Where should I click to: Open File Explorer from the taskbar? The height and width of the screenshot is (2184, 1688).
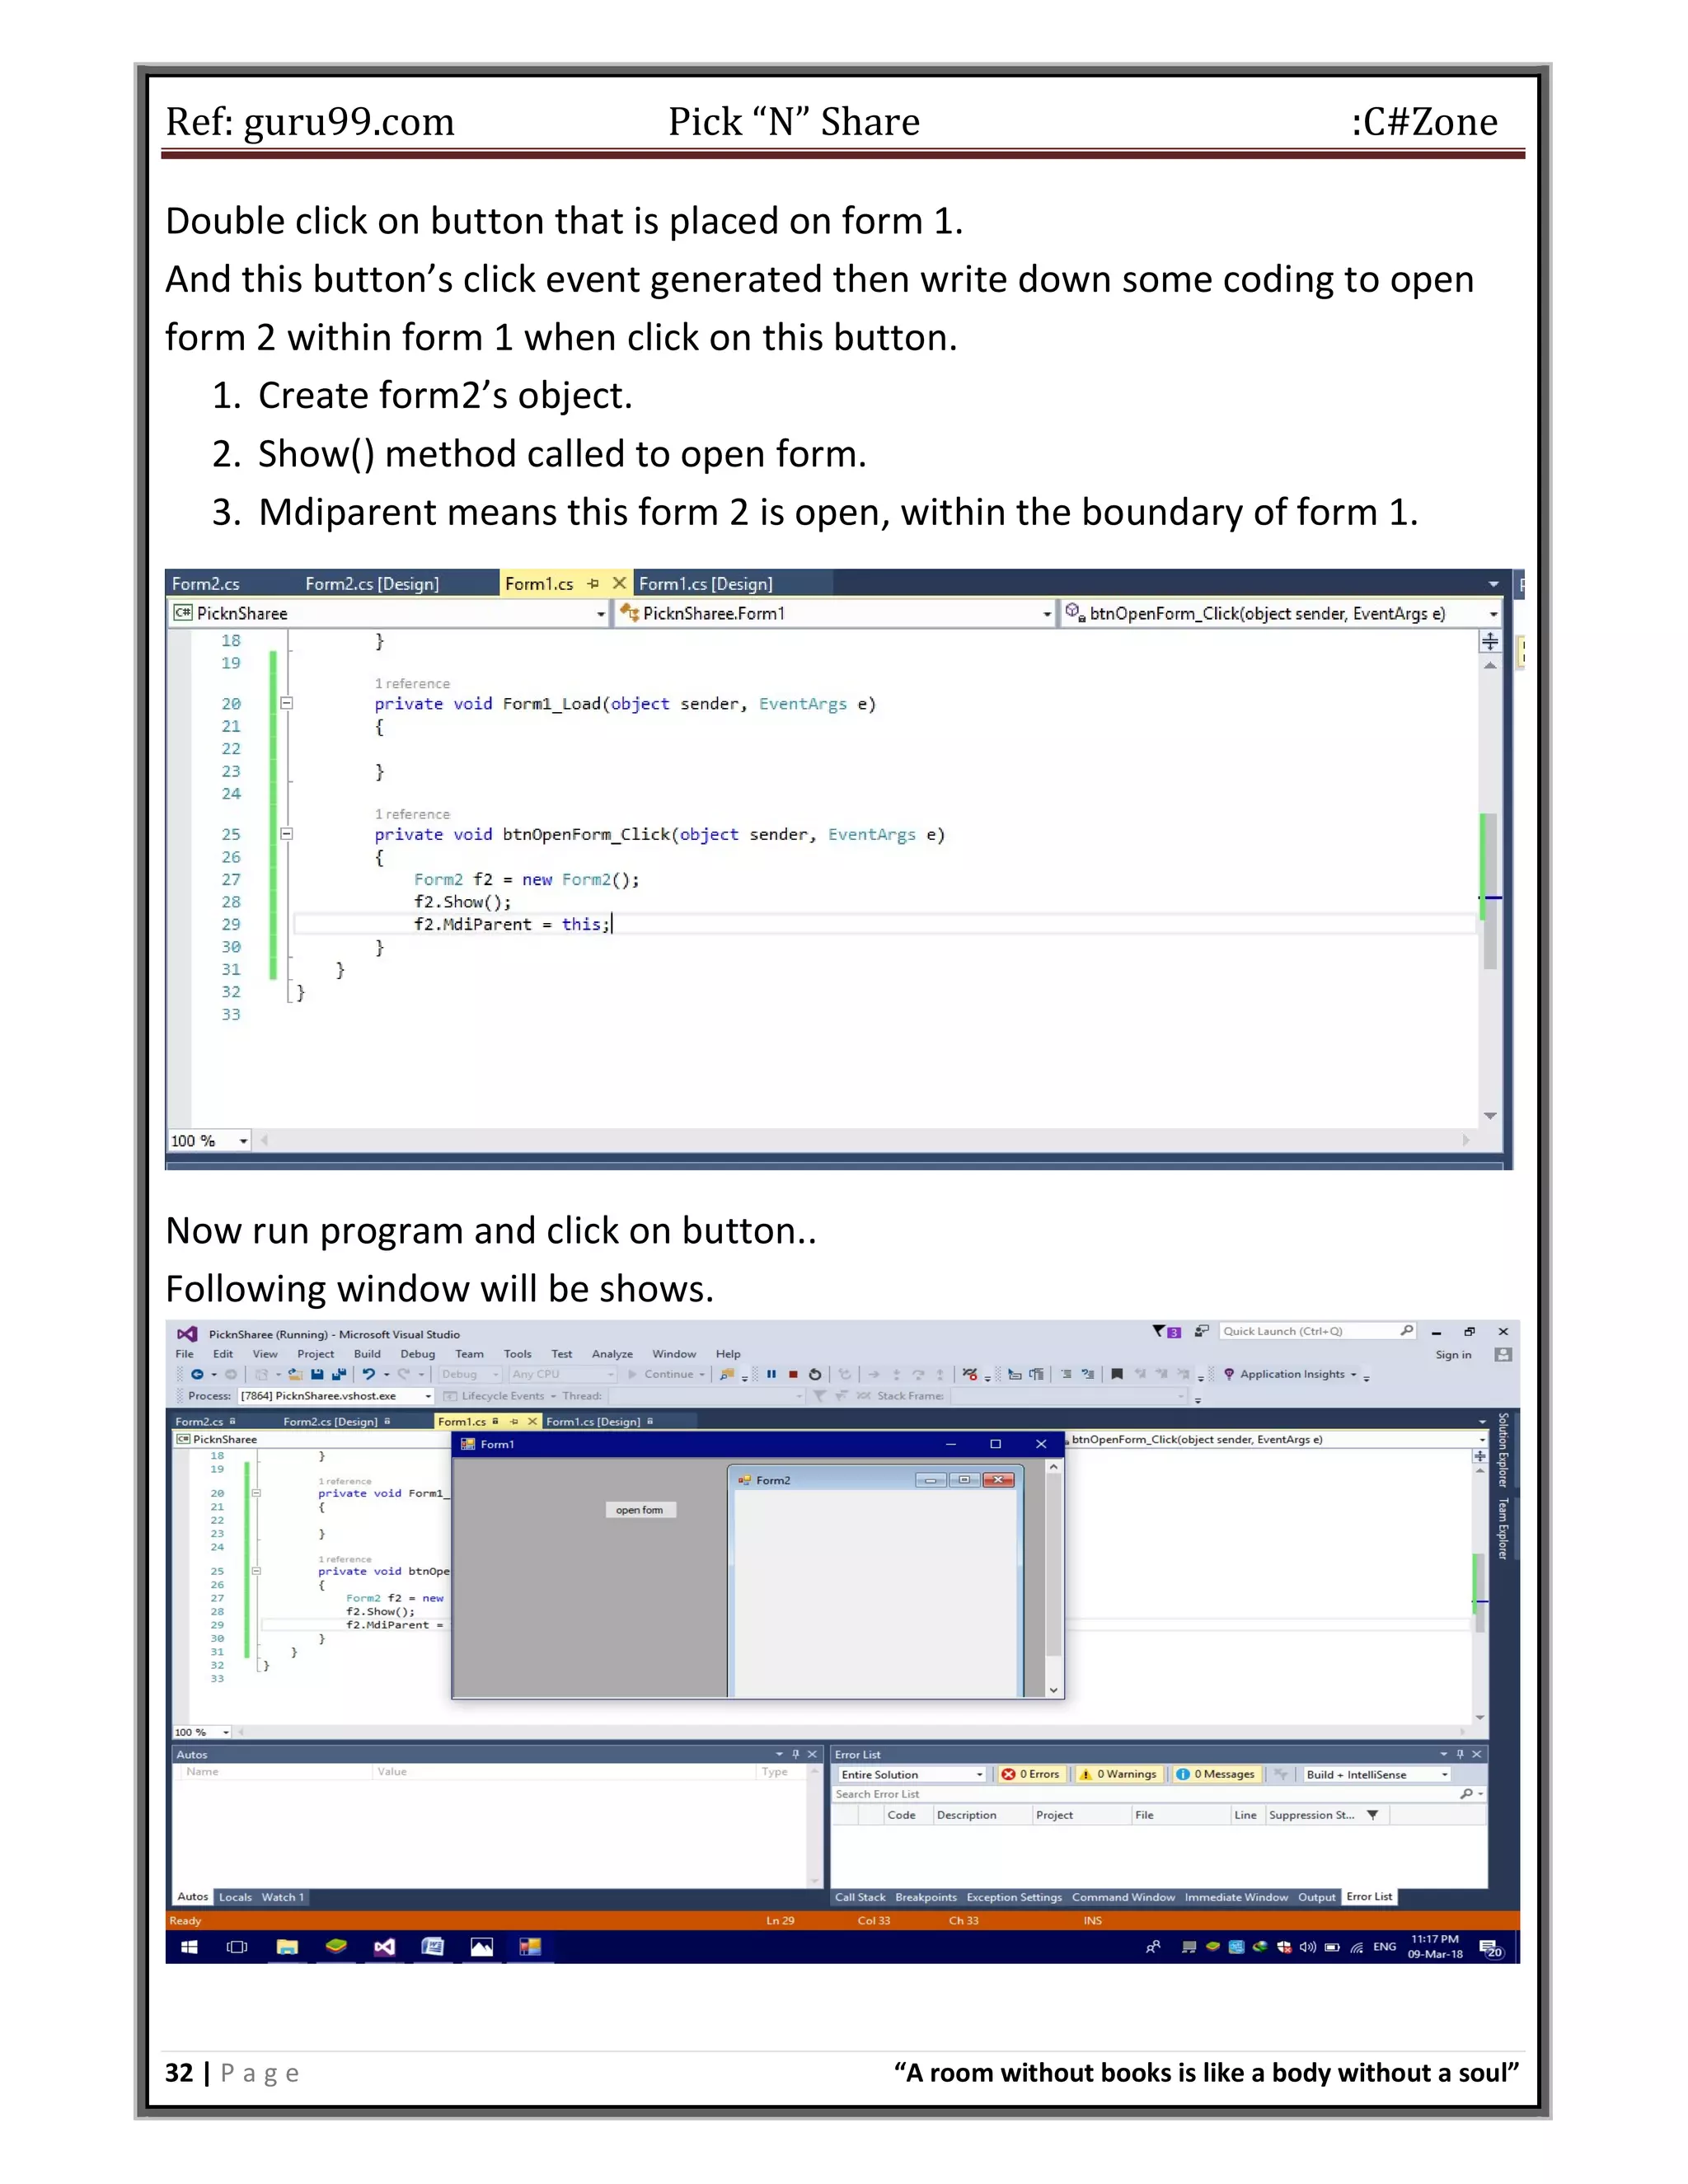pyautogui.click(x=287, y=1947)
